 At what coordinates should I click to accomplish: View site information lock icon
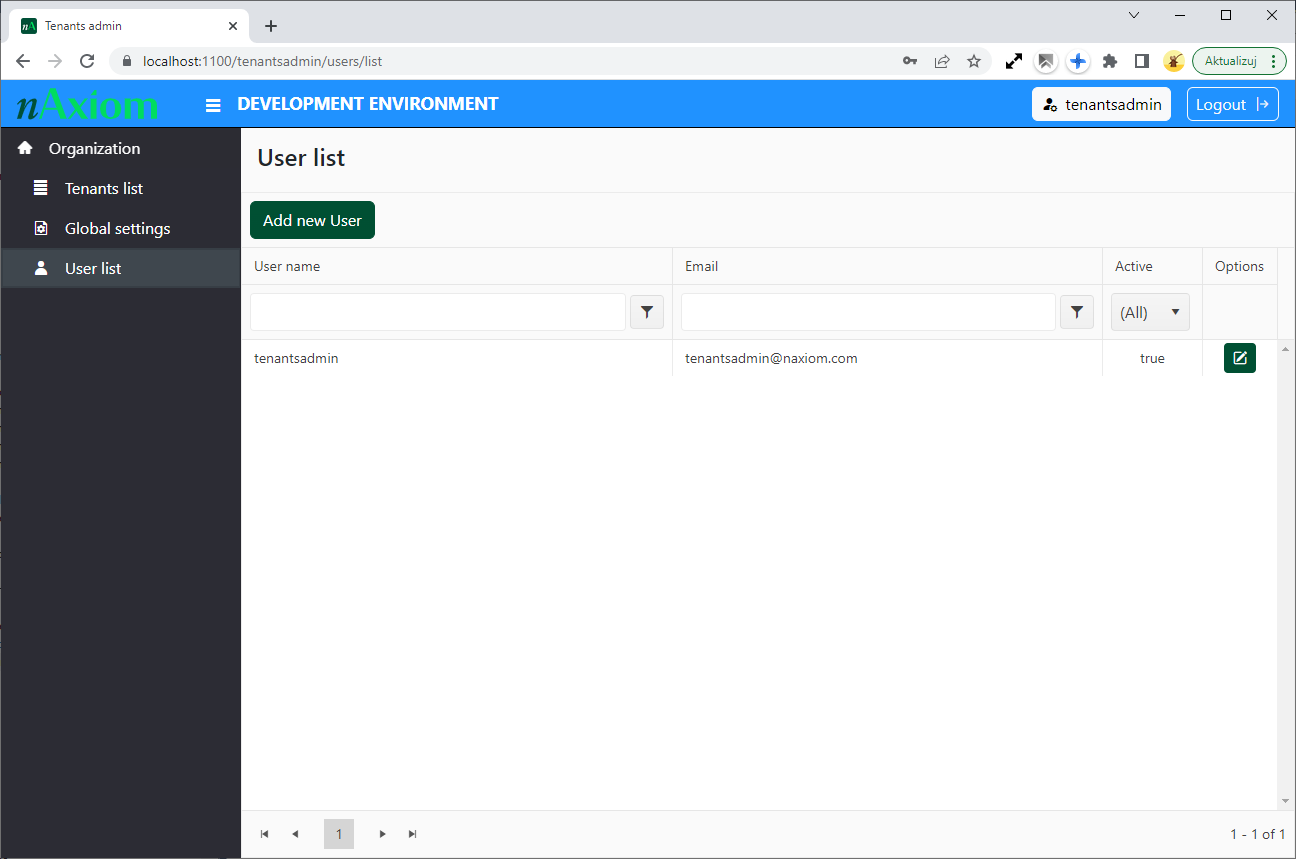[126, 61]
